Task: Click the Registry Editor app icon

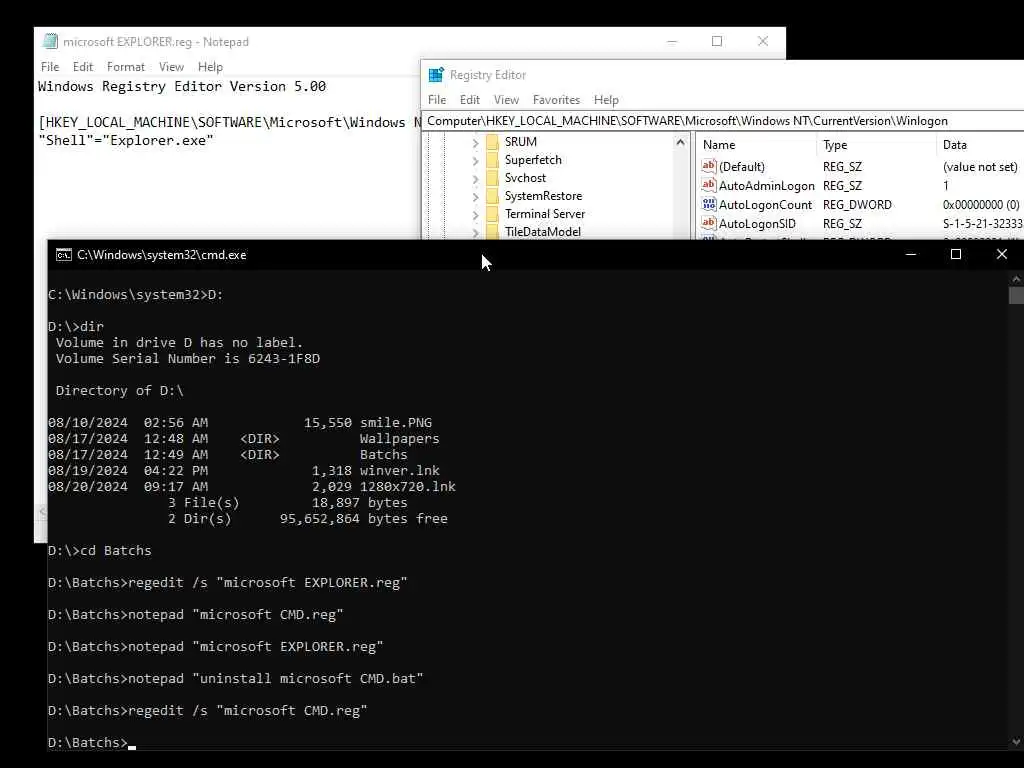Action: [x=436, y=74]
